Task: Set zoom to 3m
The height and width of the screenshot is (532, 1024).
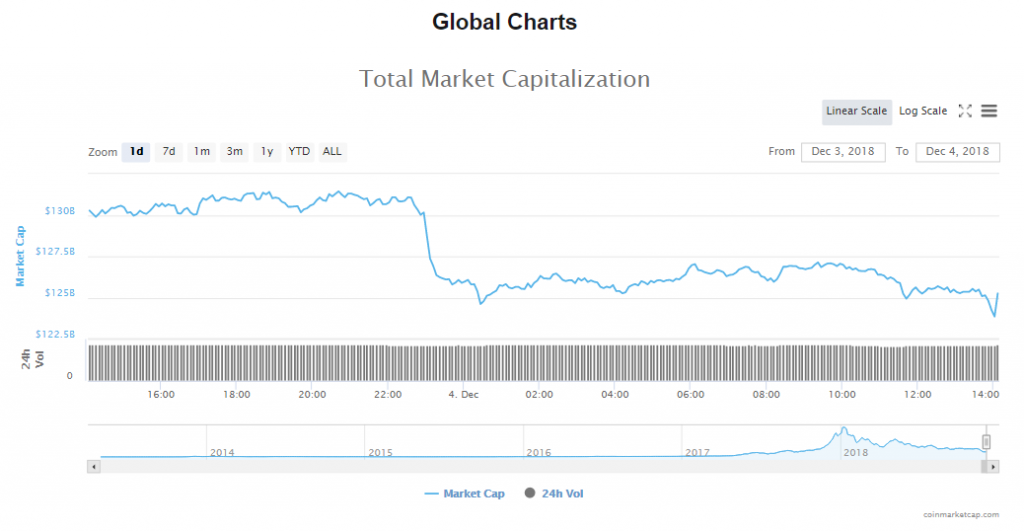Action: pos(234,152)
